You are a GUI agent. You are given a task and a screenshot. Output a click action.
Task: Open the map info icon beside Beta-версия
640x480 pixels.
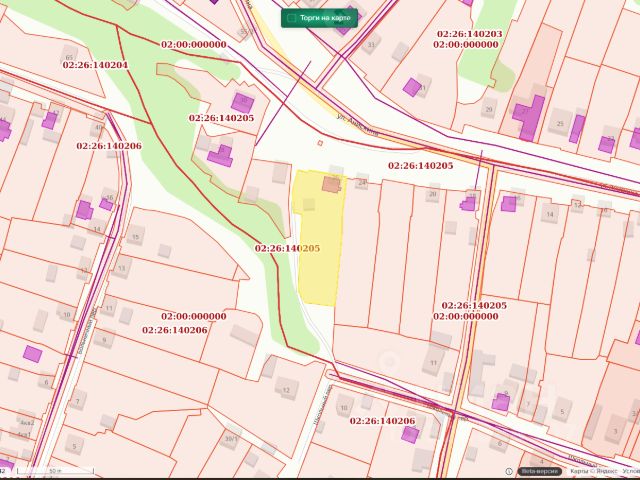click(509, 471)
